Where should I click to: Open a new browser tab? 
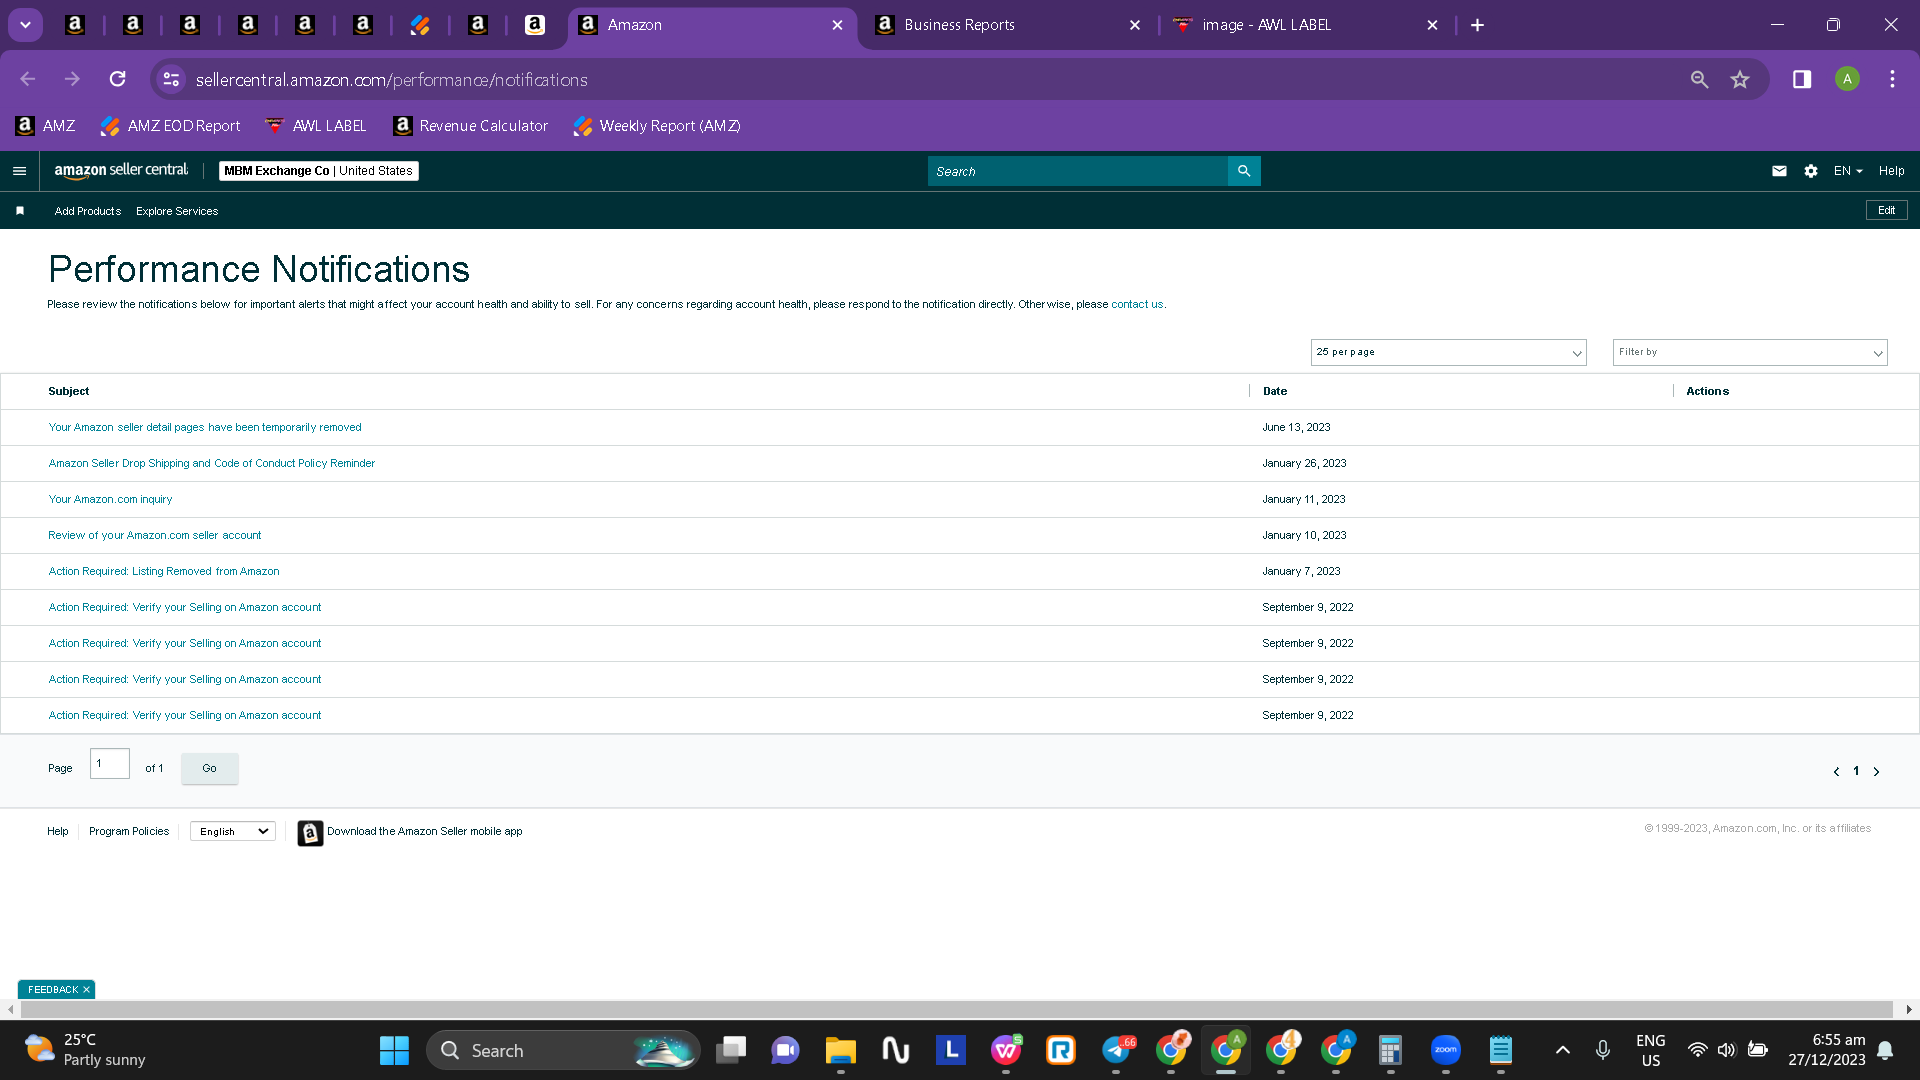coord(1477,25)
